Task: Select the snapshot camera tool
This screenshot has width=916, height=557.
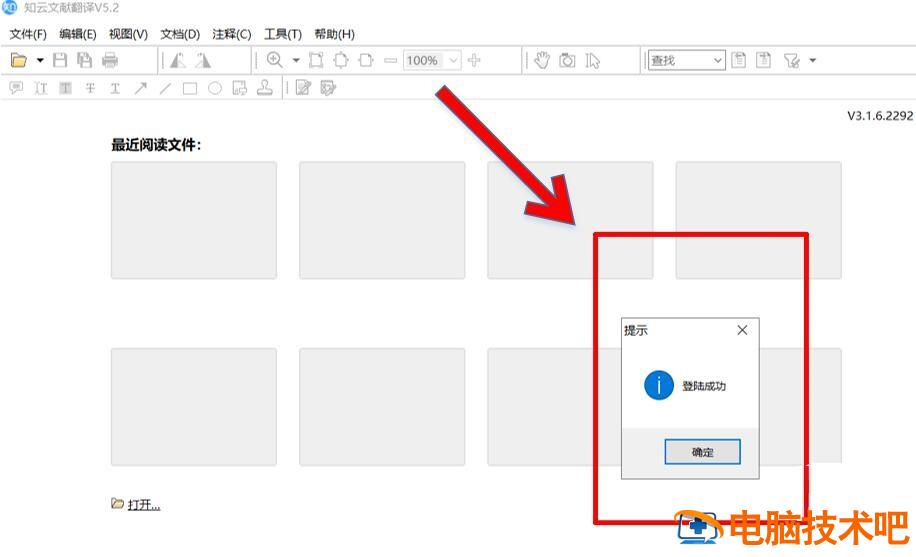Action: click(567, 60)
